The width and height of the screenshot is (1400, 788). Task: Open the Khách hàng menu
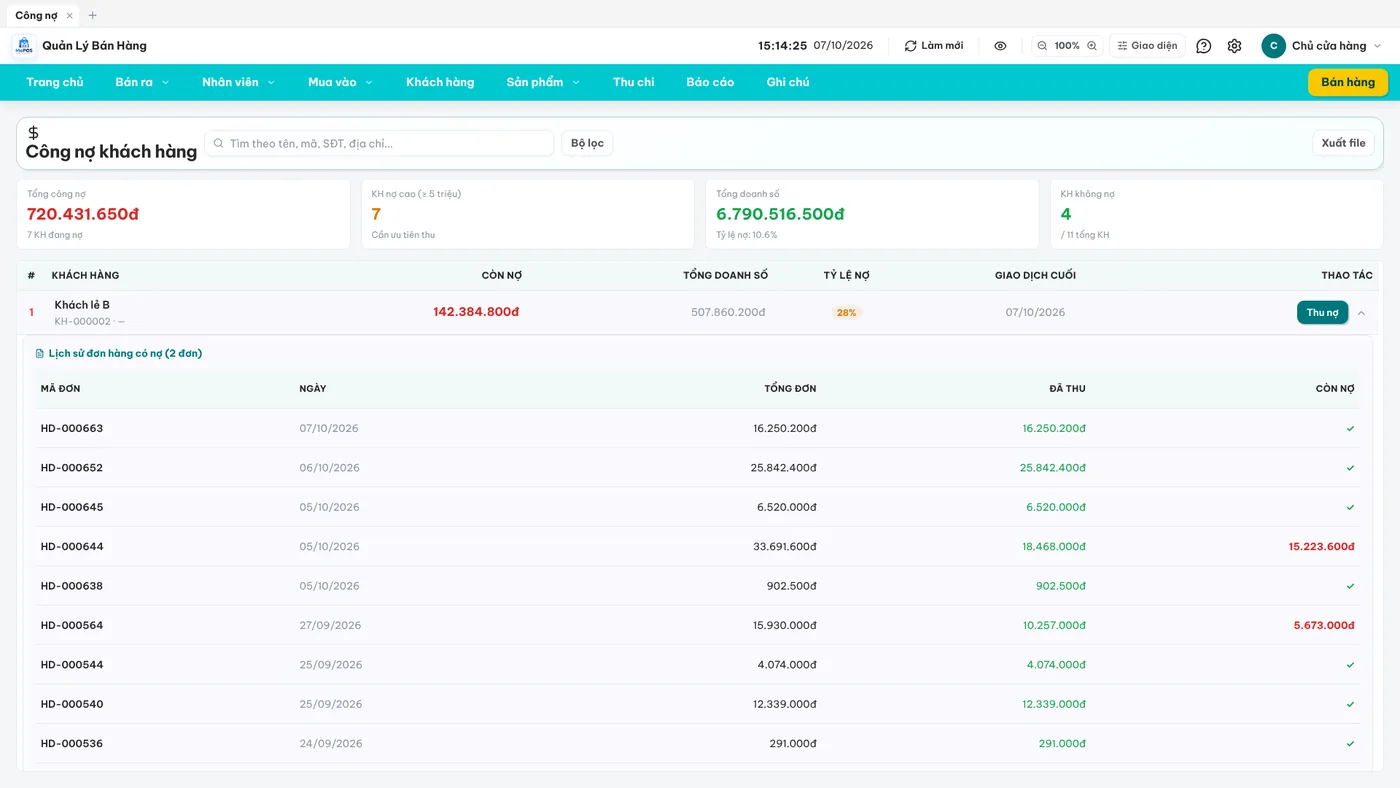[440, 82]
